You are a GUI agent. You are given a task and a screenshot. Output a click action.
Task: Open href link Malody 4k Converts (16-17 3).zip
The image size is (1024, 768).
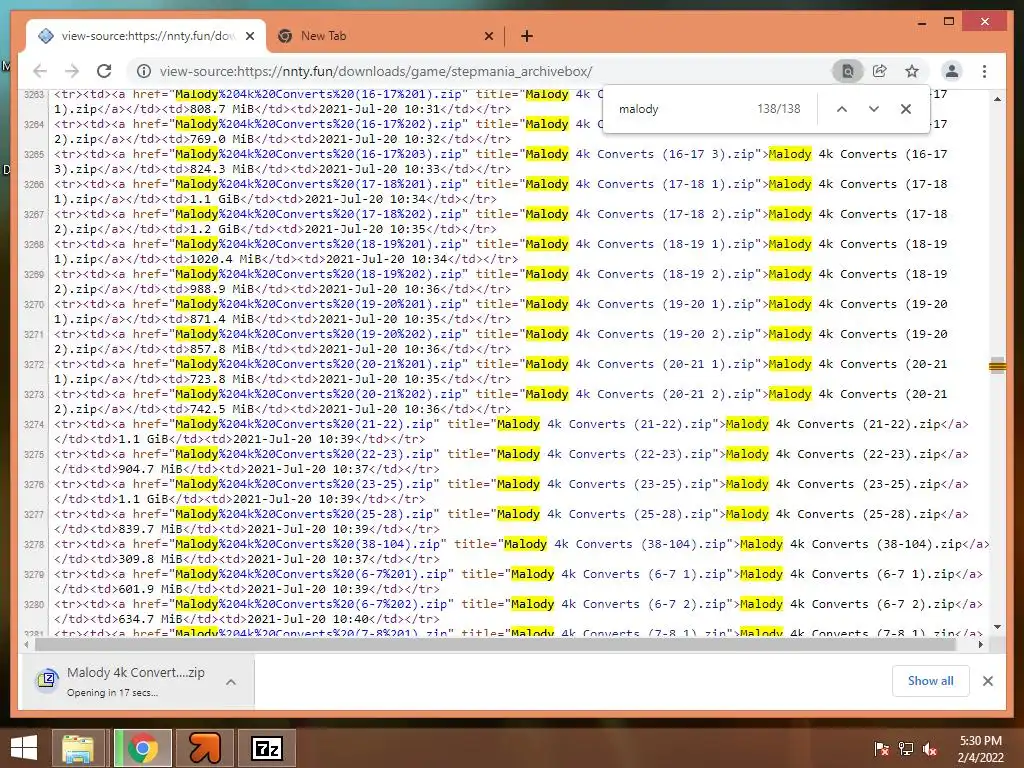coord(321,154)
